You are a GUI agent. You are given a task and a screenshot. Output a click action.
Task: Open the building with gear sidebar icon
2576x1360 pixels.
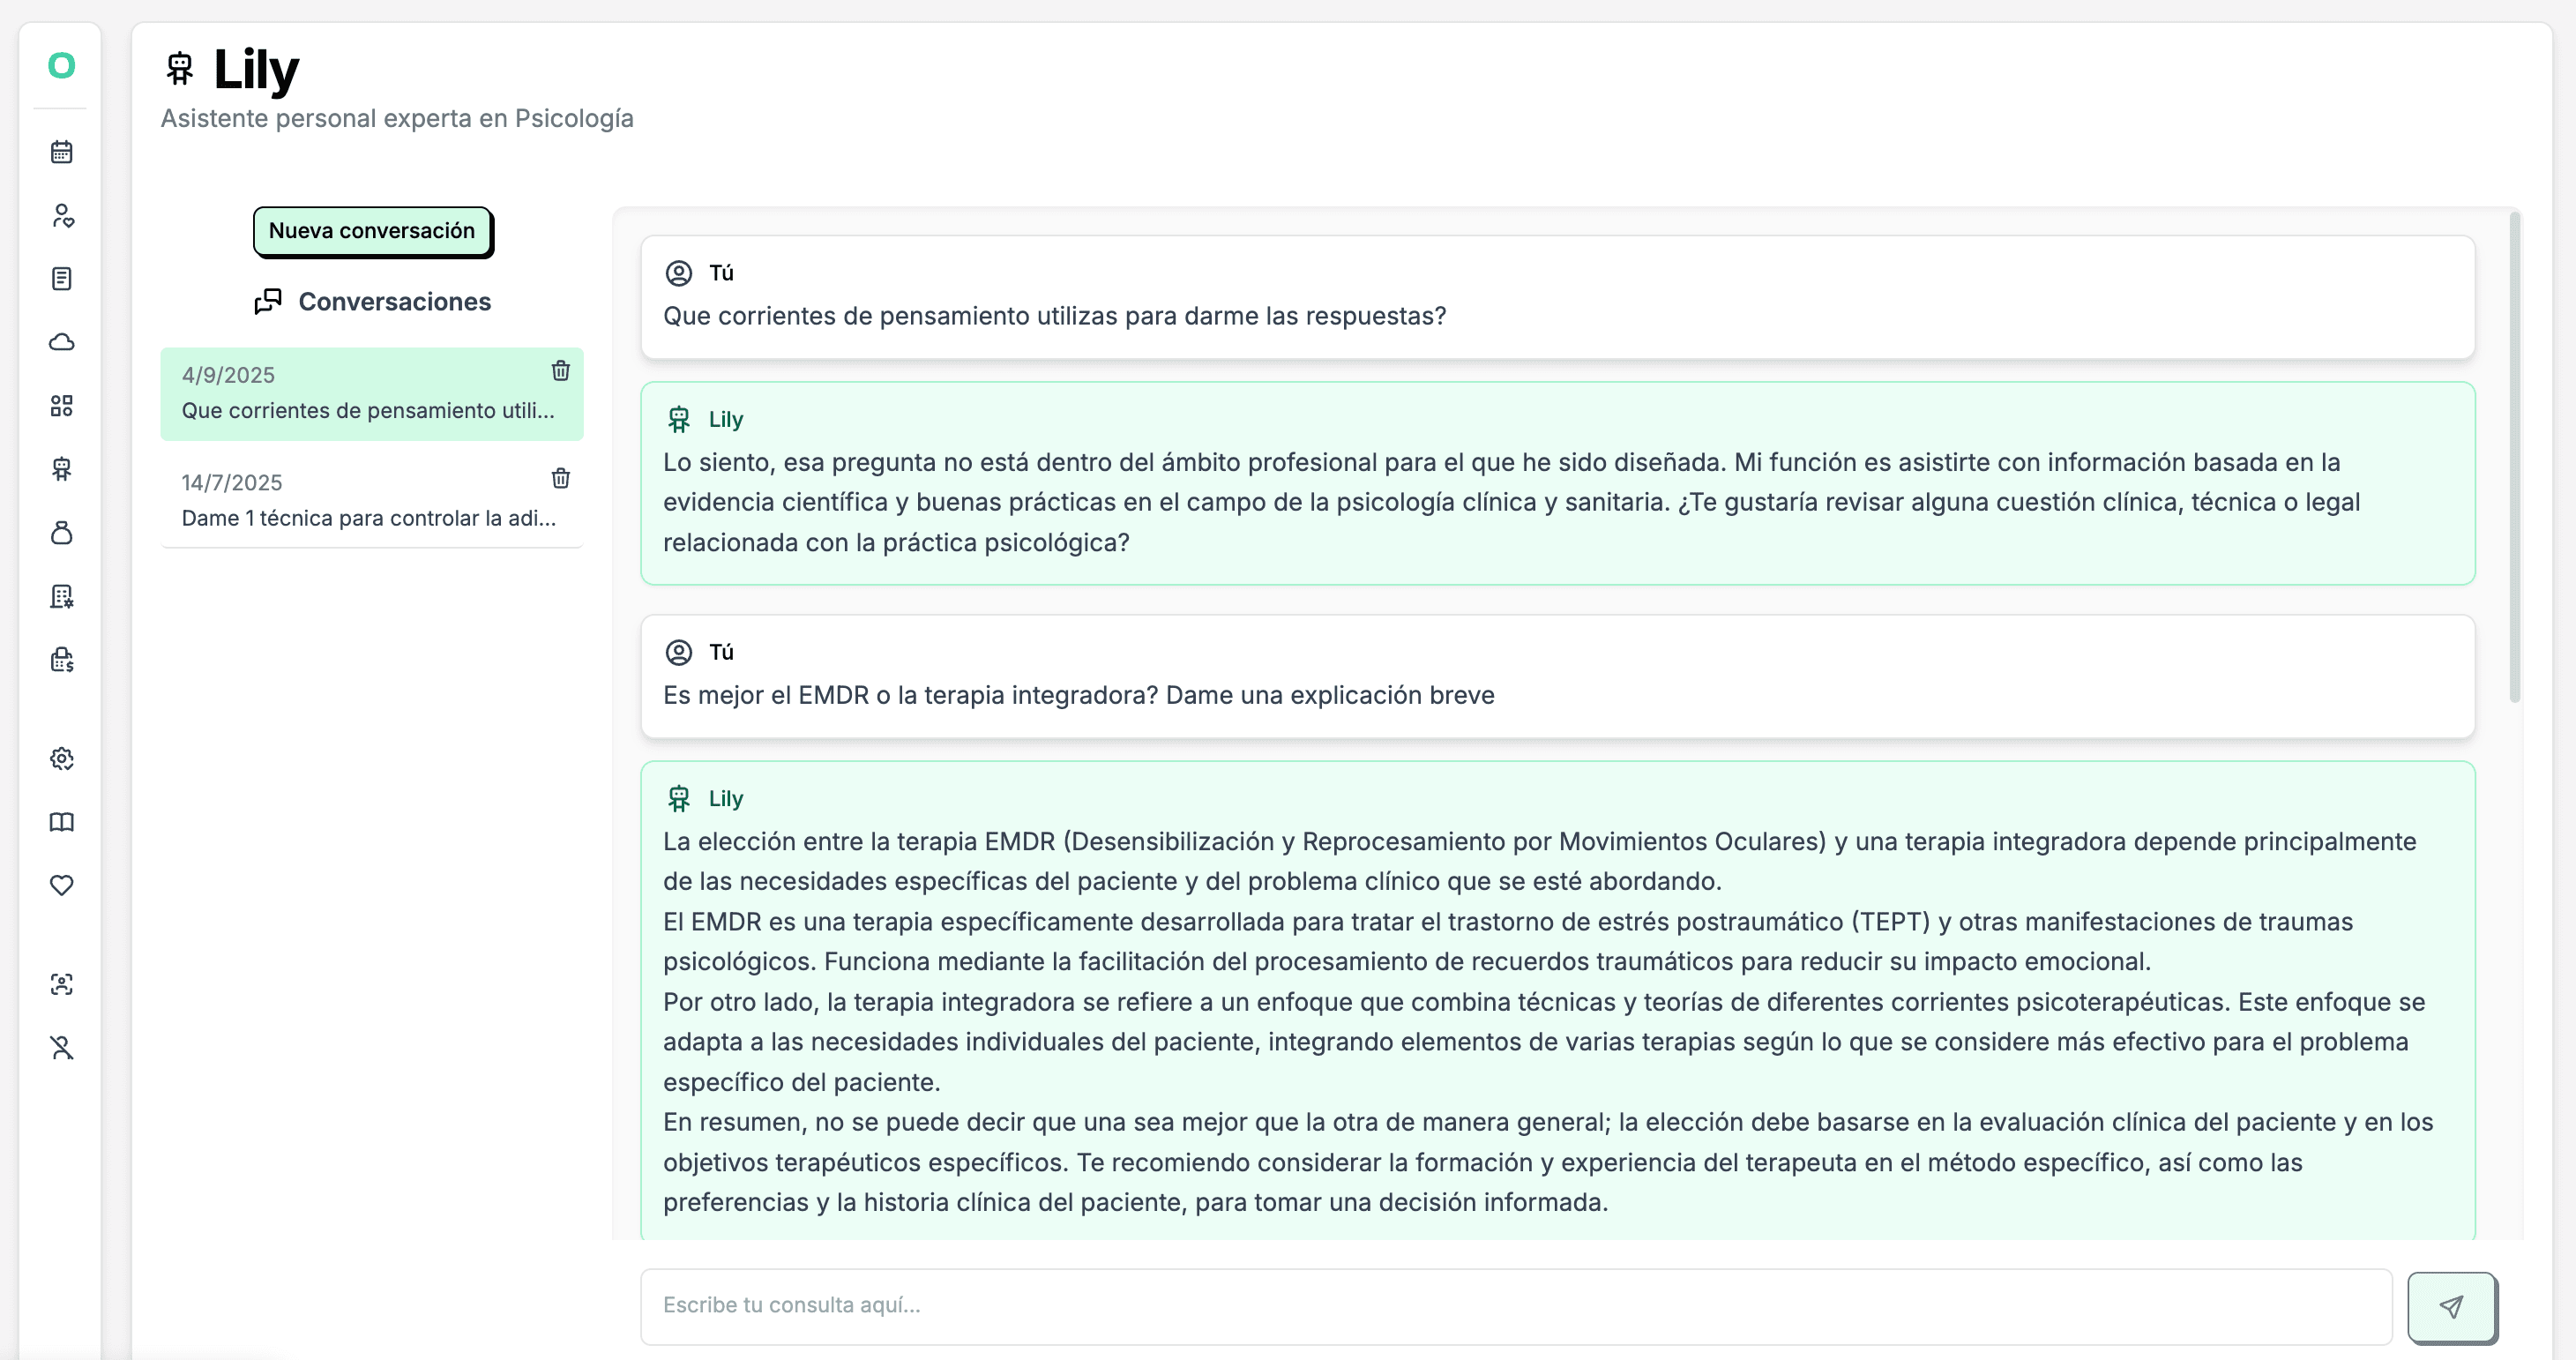tap(61, 596)
